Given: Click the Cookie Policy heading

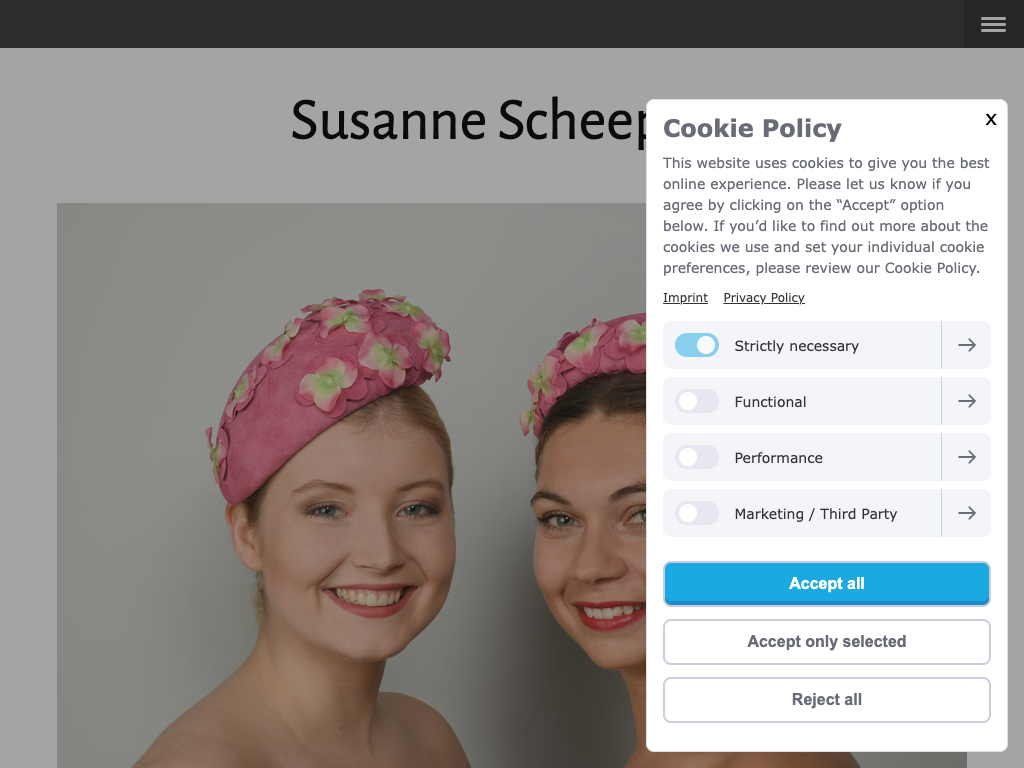Looking at the screenshot, I should (752, 128).
